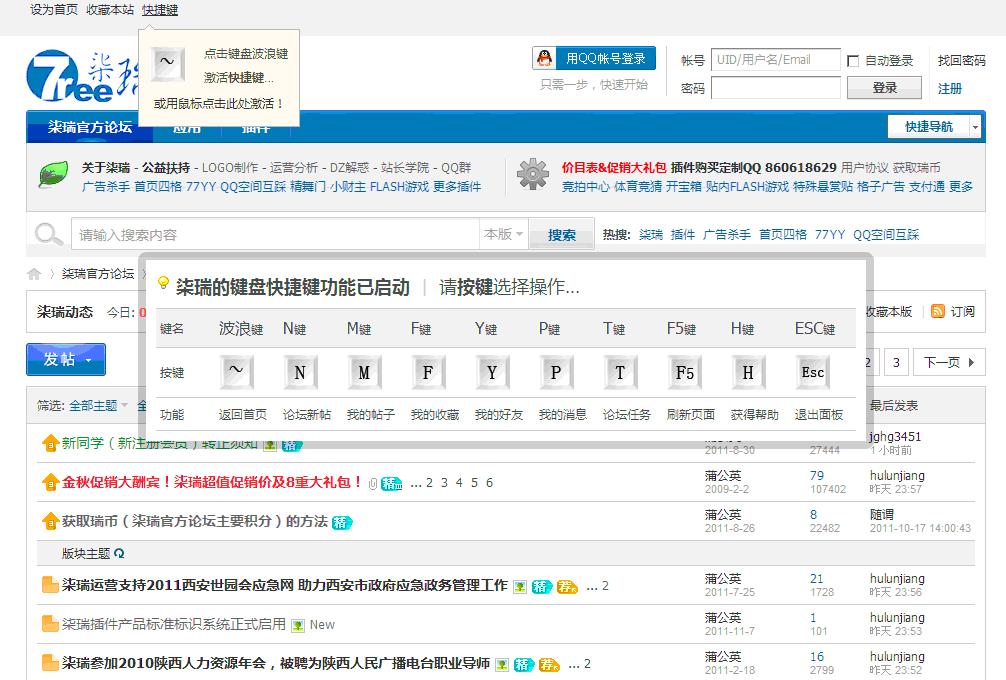Click the magnifier search icon

click(x=48, y=234)
